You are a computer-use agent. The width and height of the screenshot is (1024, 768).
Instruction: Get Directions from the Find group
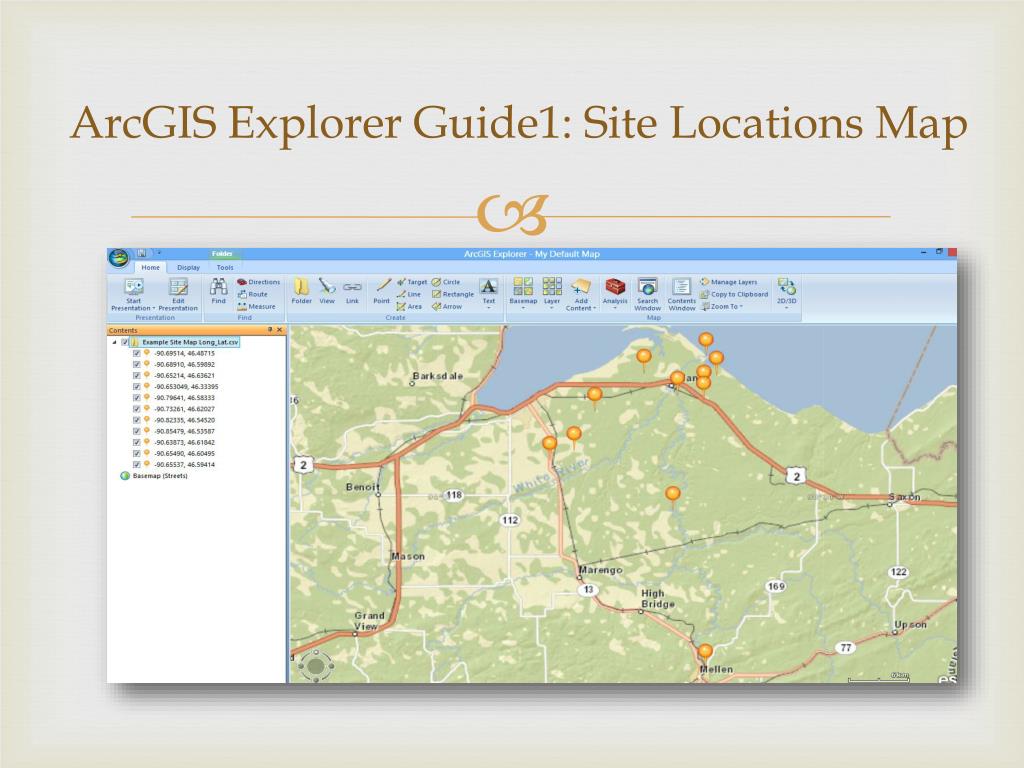259,282
